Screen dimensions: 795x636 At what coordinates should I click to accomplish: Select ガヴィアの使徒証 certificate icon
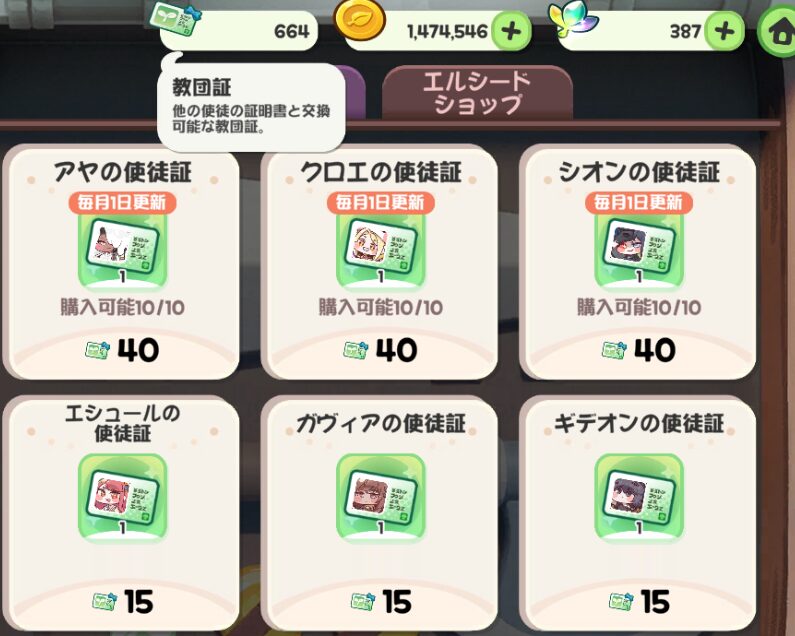[x=381, y=498]
